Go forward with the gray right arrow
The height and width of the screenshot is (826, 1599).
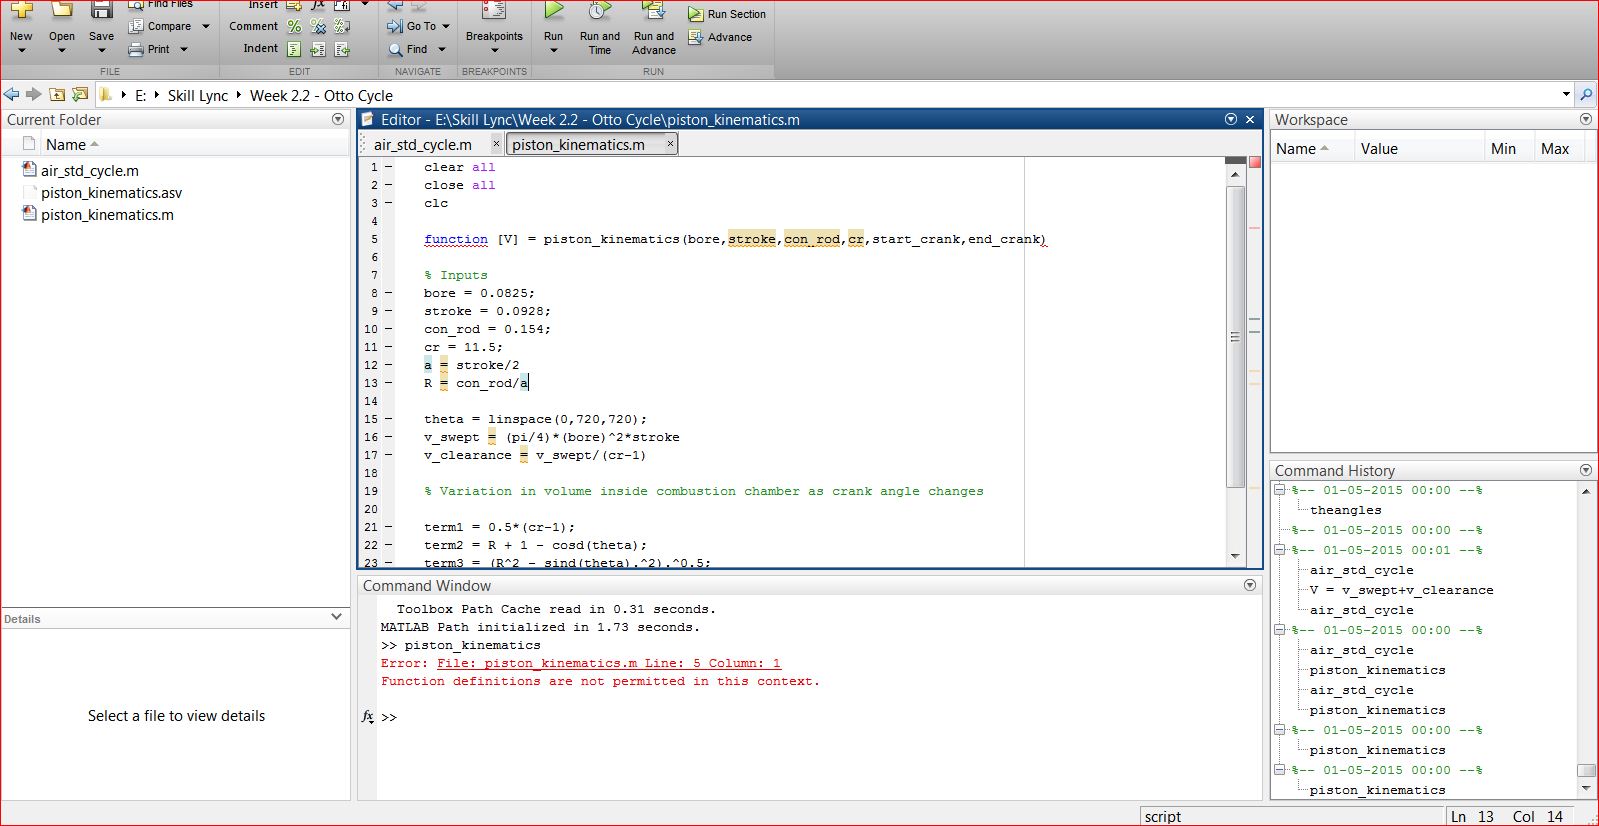click(x=34, y=95)
